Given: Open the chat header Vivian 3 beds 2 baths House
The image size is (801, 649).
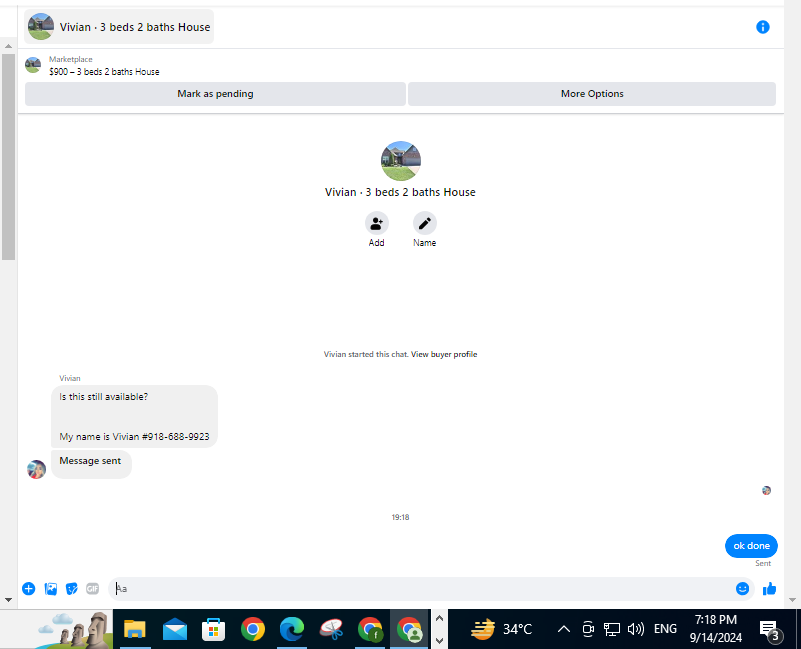Looking at the screenshot, I should [119, 27].
